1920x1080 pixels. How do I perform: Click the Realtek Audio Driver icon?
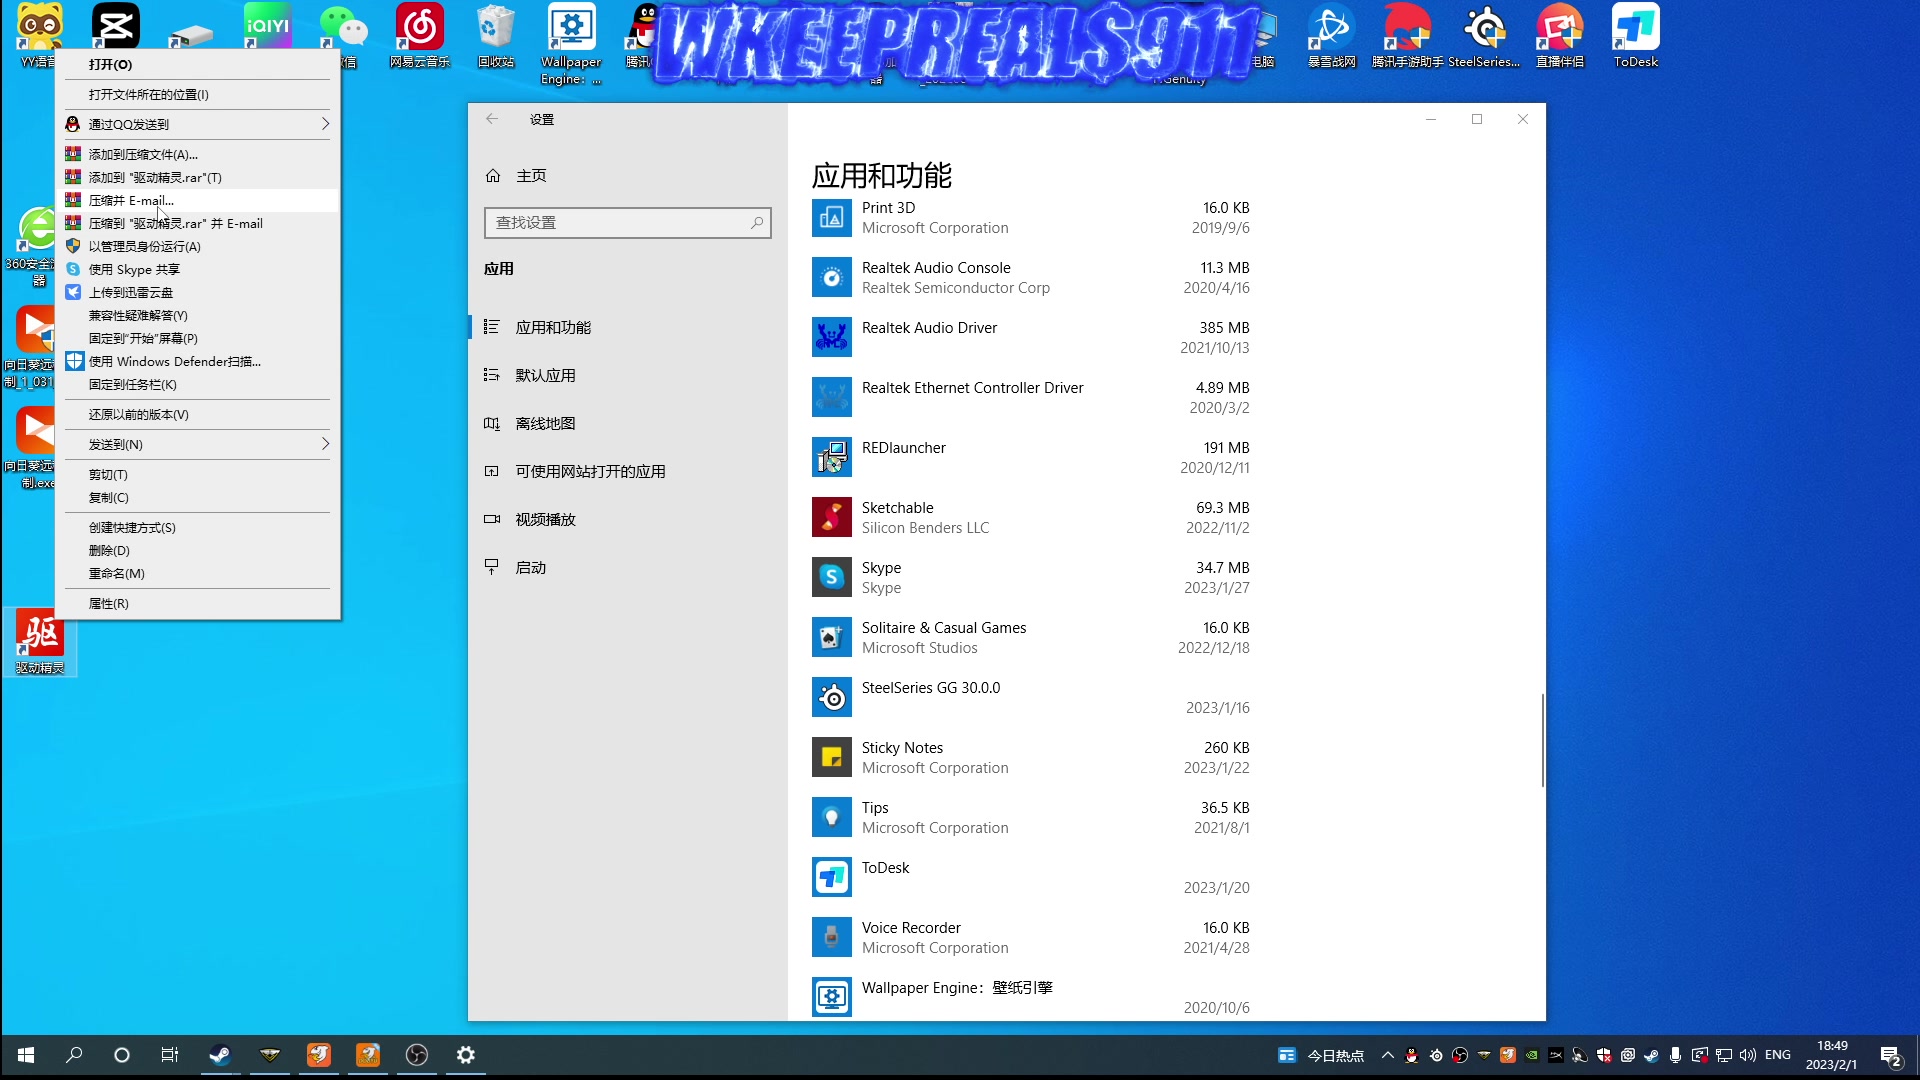(831, 337)
